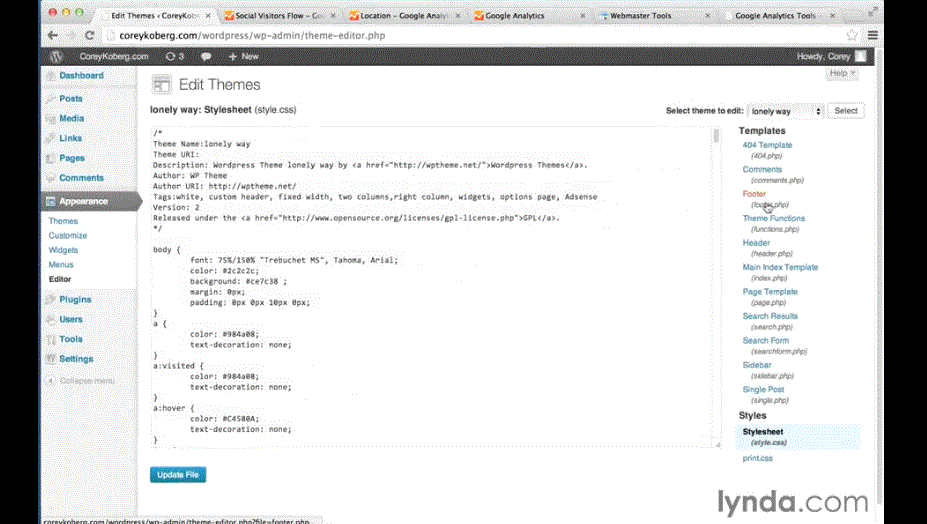Screen dimensions: 927x524
Task: Click Update File button
Action: 178,474
